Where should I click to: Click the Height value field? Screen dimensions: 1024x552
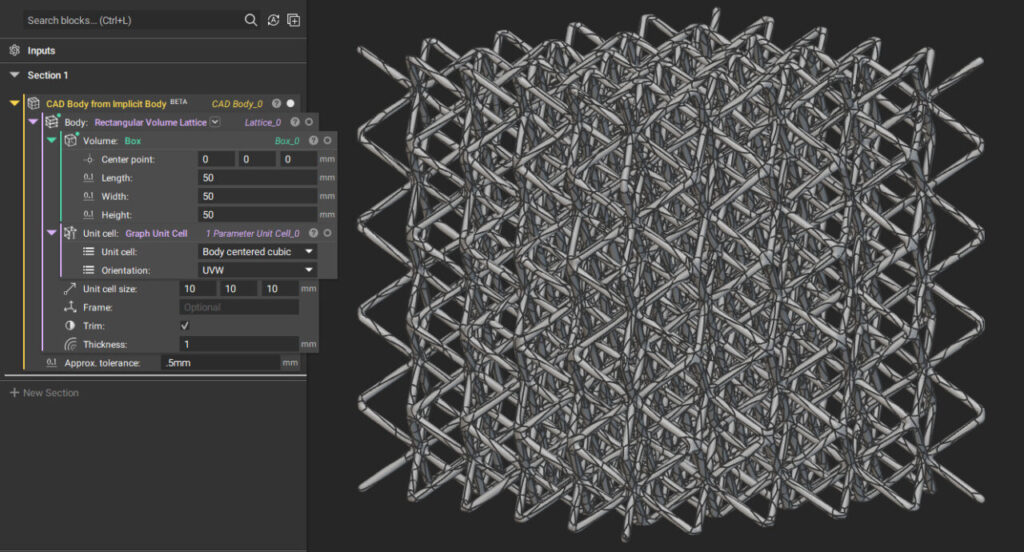pyautogui.click(x=257, y=214)
